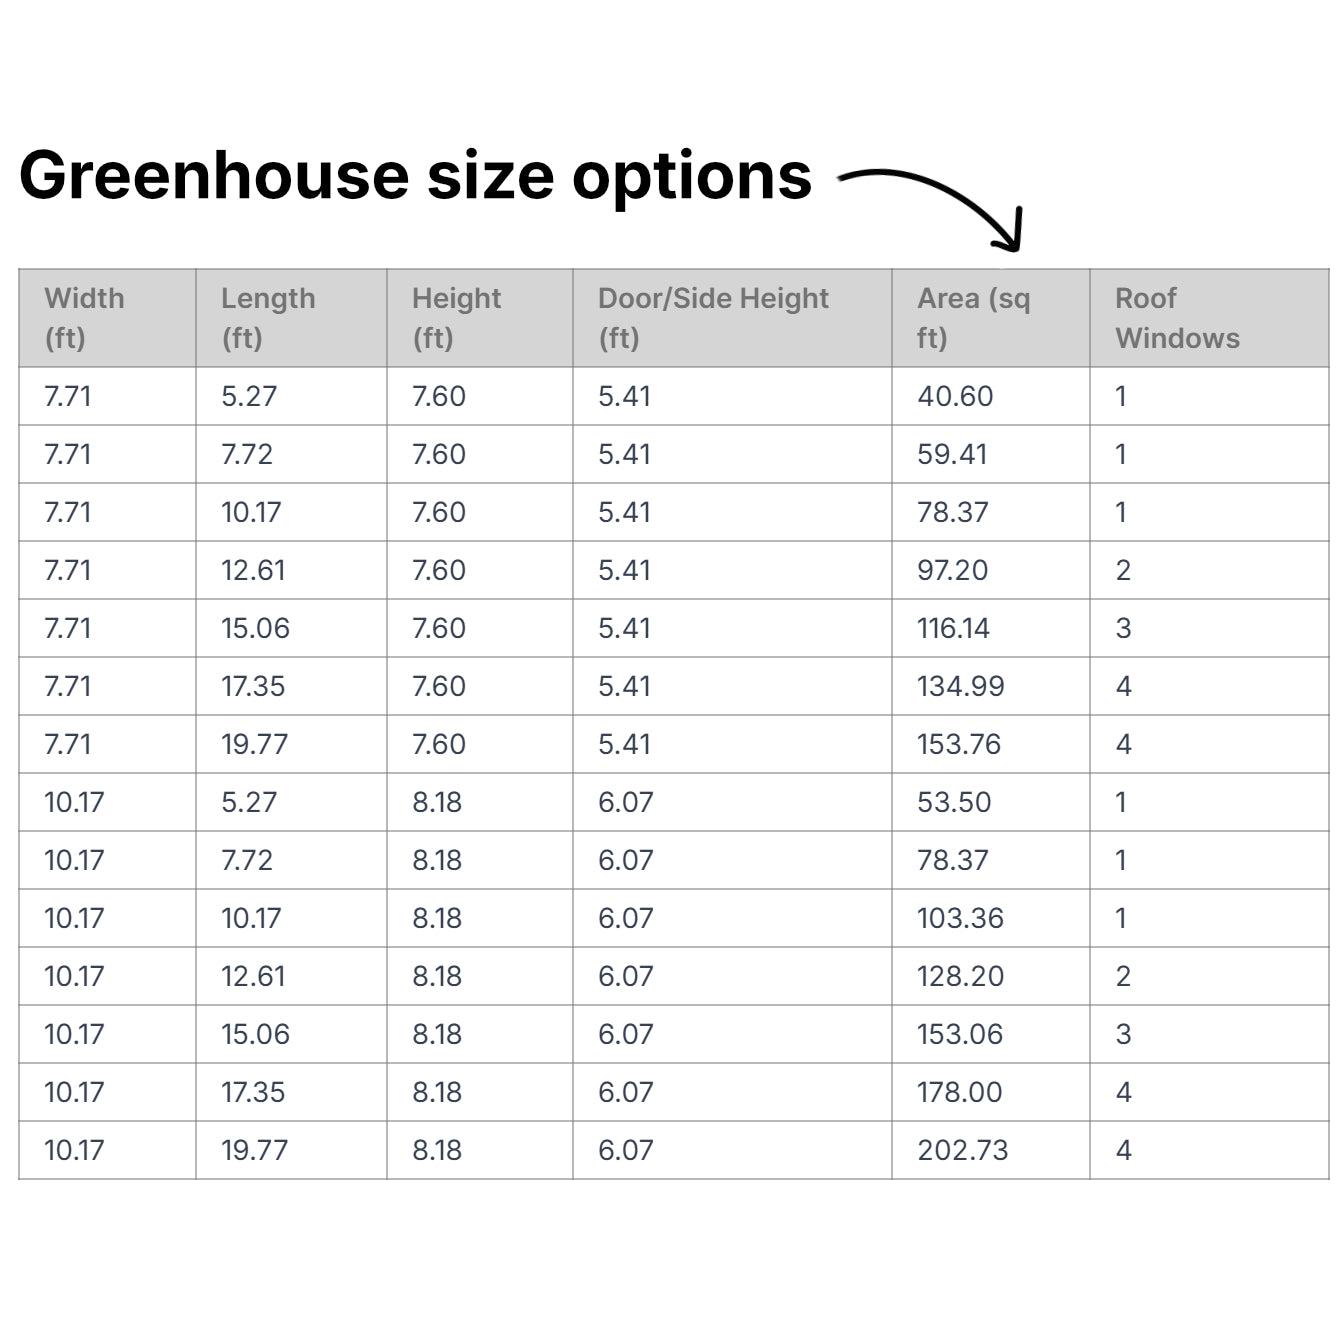The image size is (1343, 1343).
Task: Click the "Greenhouse size options" heading
Action: 415,176
